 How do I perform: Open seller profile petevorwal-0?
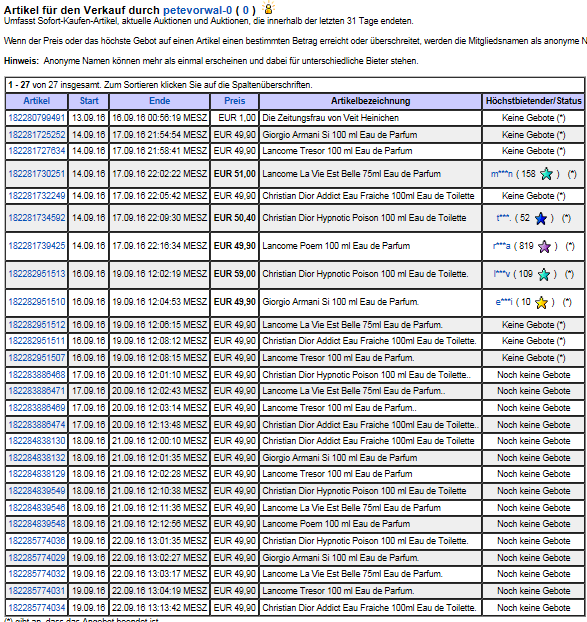coord(198,10)
